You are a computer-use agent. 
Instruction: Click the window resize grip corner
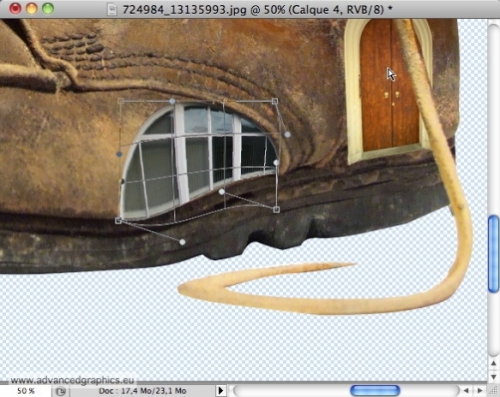pos(493,390)
